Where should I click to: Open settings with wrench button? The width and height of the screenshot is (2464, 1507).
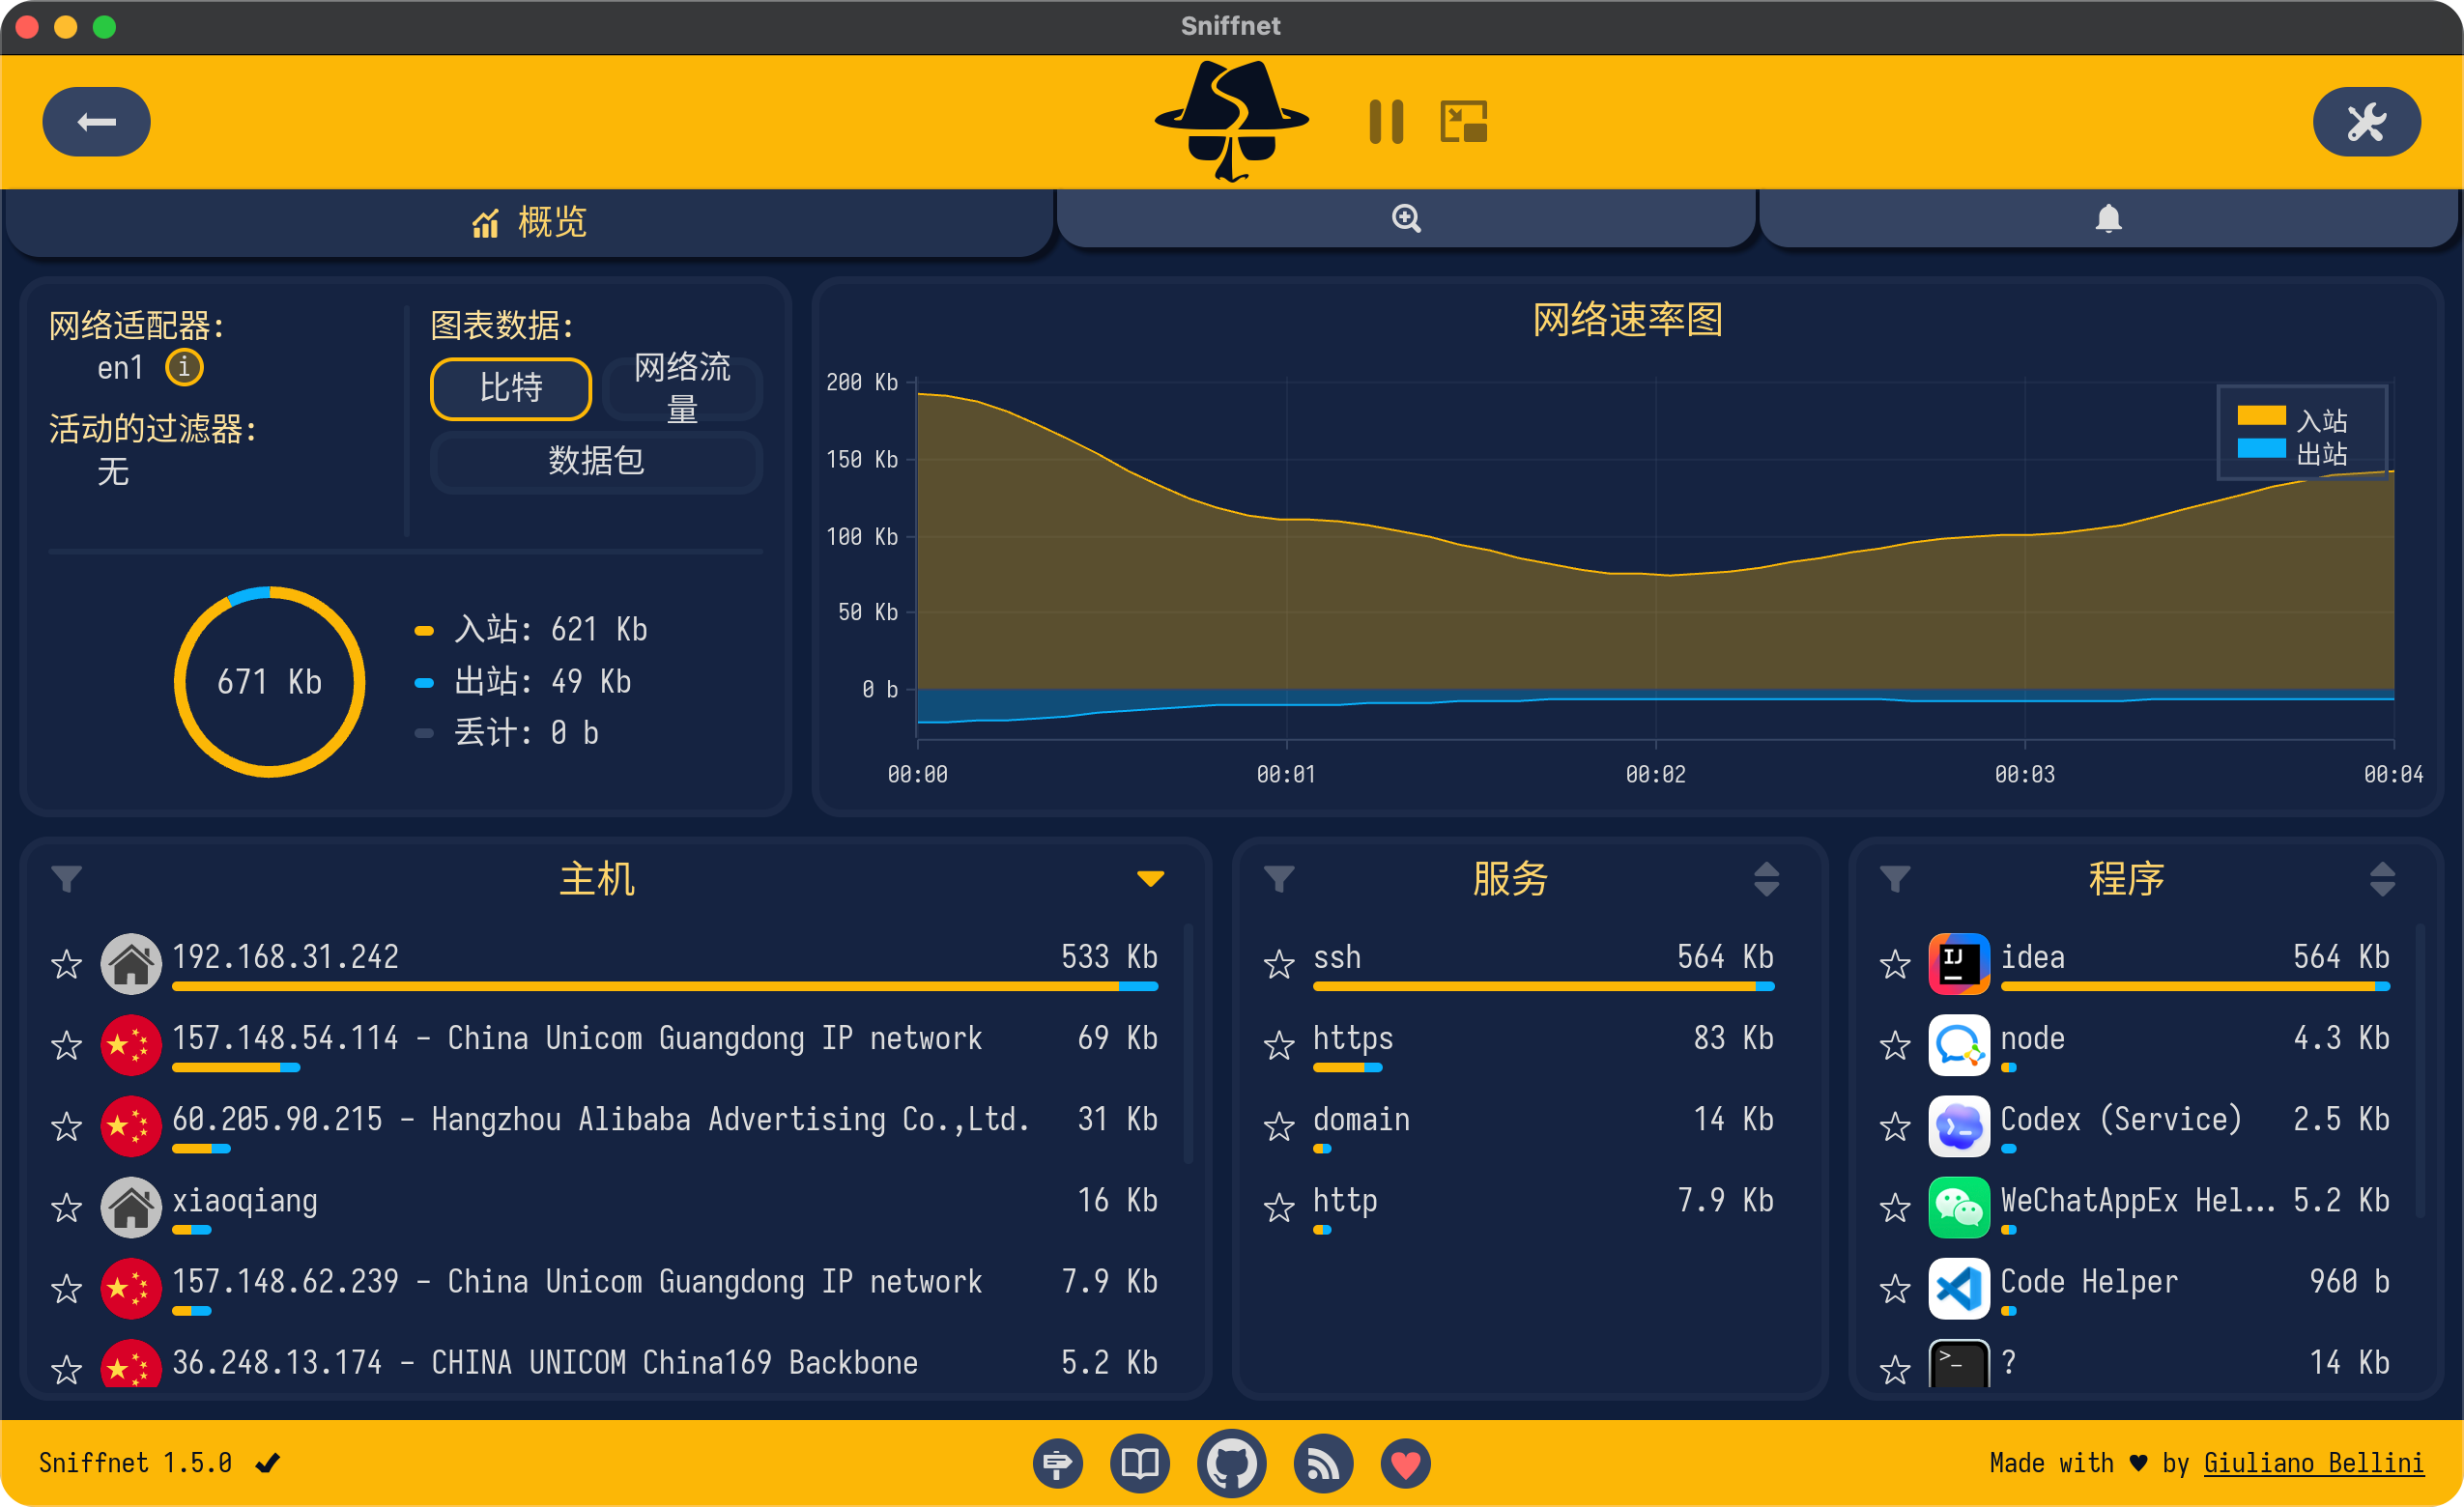pos(2366,122)
